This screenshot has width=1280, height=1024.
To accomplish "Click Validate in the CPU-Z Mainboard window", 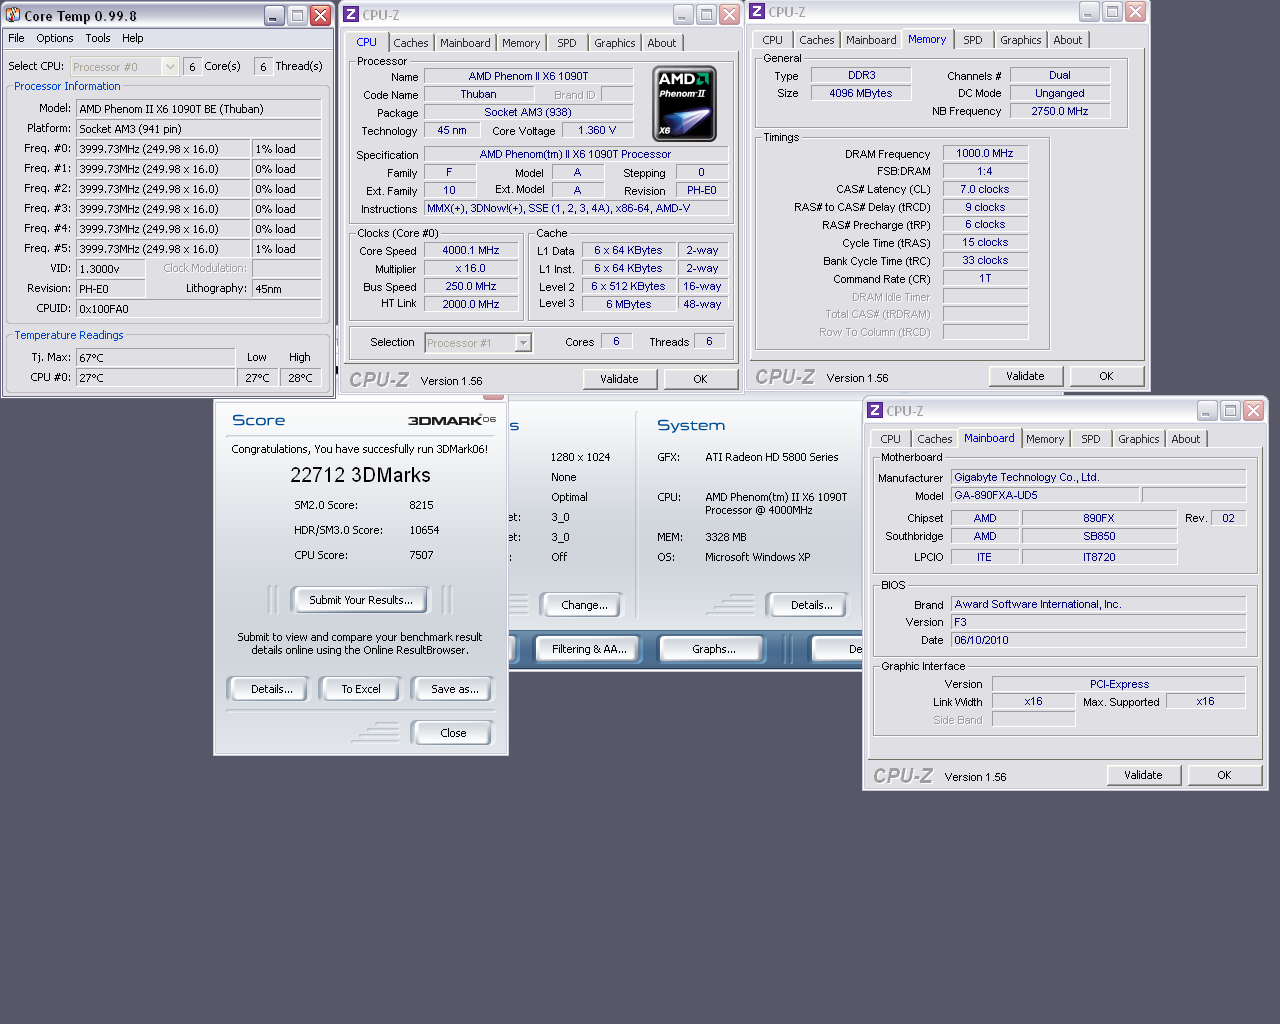I will tap(1143, 775).
